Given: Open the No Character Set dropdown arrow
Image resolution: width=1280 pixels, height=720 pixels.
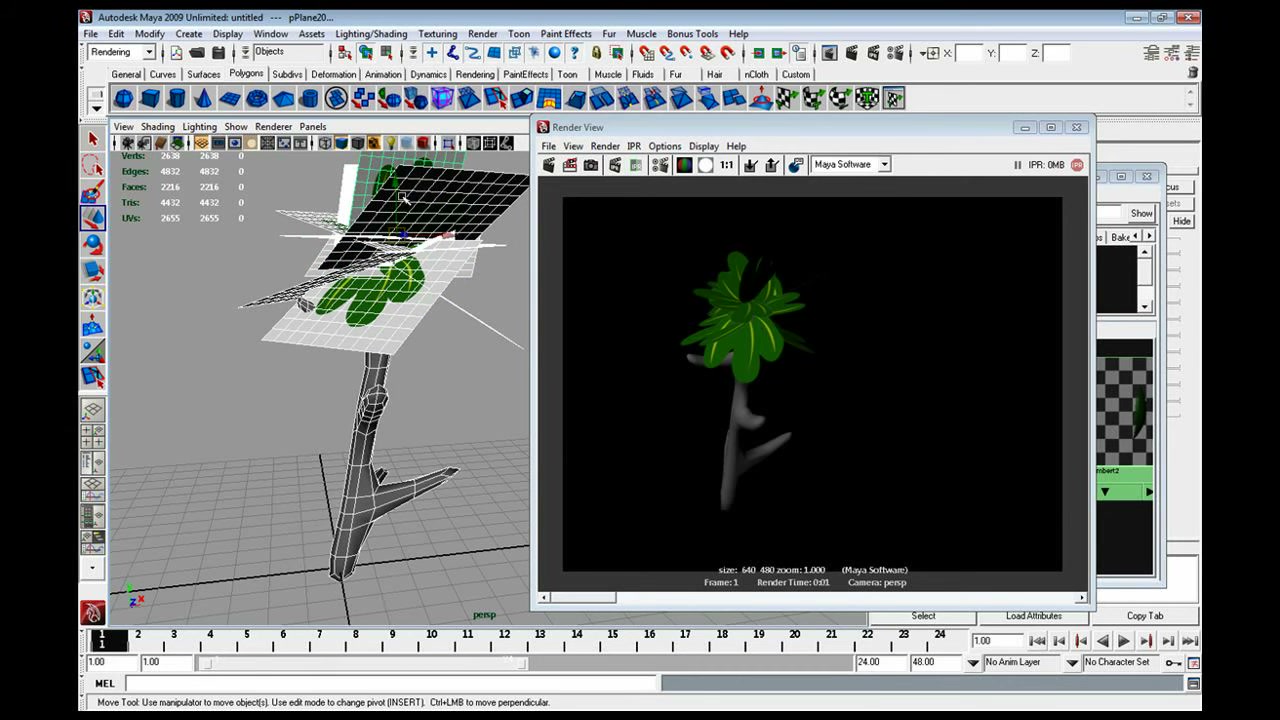Looking at the screenshot, I should pyautogui.click(x=1072, y=663).
